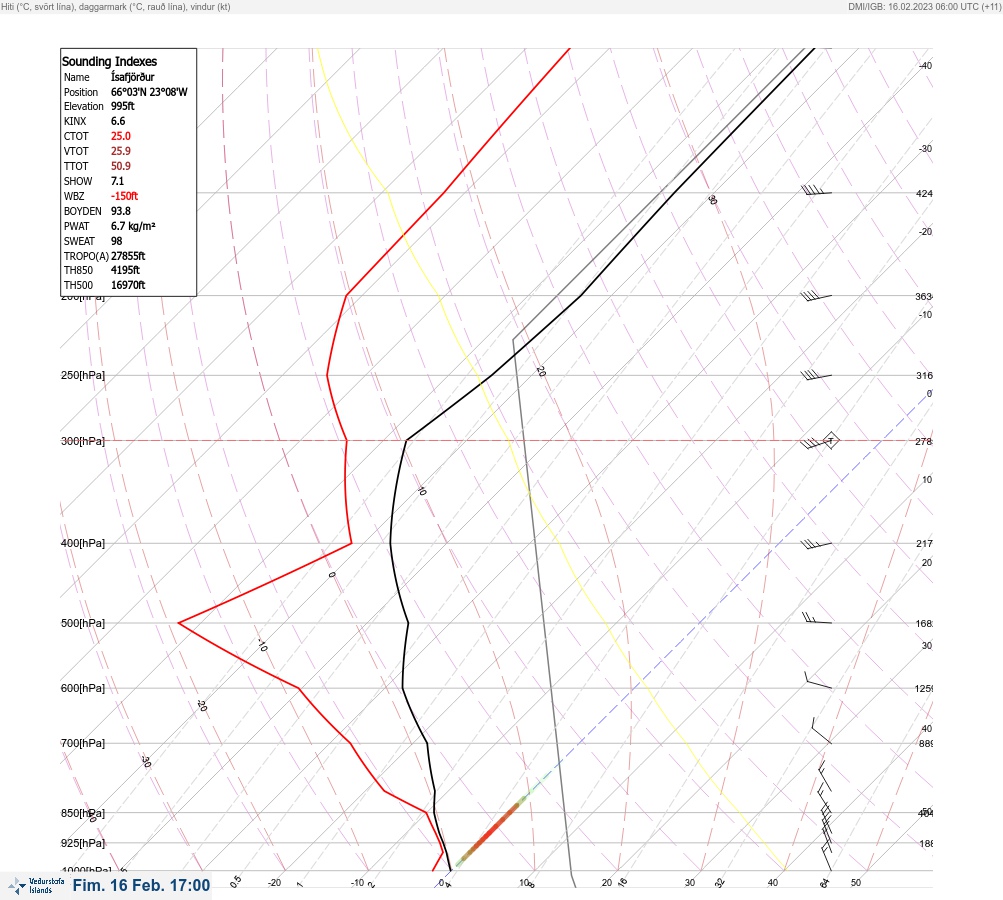1003x900 pixels.
Task: Click the elevation value 995ft
Action: pyautogui.click(x=123, y=106)
